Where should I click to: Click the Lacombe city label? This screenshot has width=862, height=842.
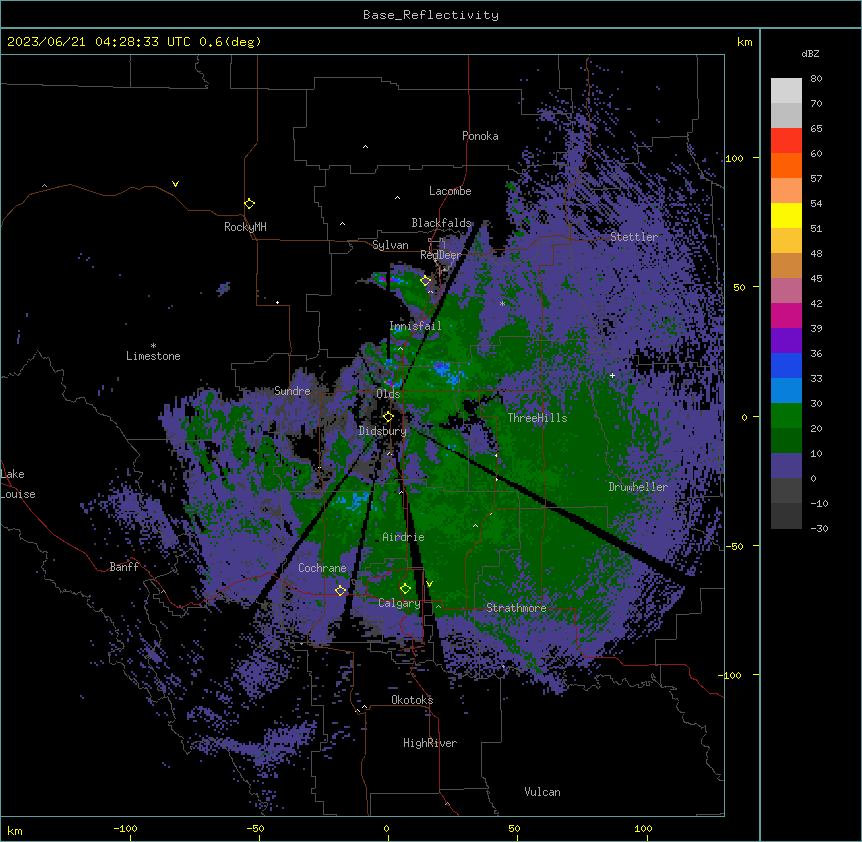[450, 191]
